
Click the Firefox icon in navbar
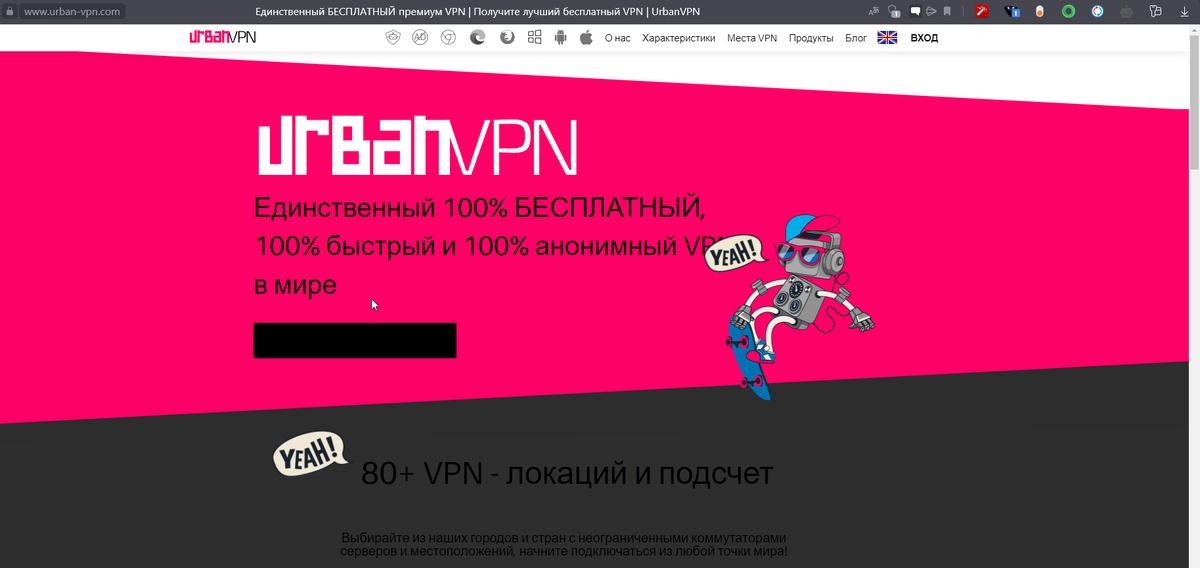[507, 38]
